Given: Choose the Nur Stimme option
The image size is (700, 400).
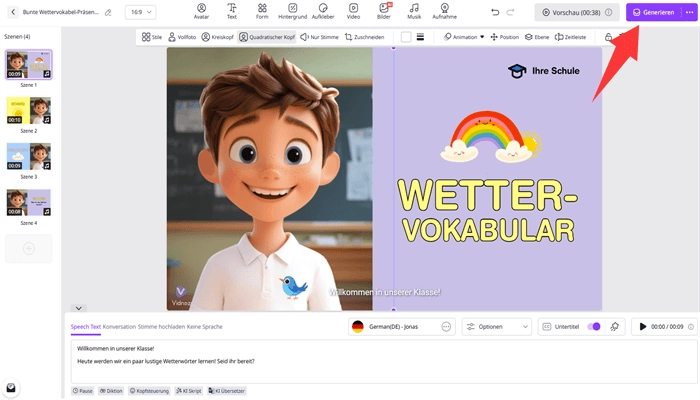Looking at the screenshot, I should click(319, 37).
